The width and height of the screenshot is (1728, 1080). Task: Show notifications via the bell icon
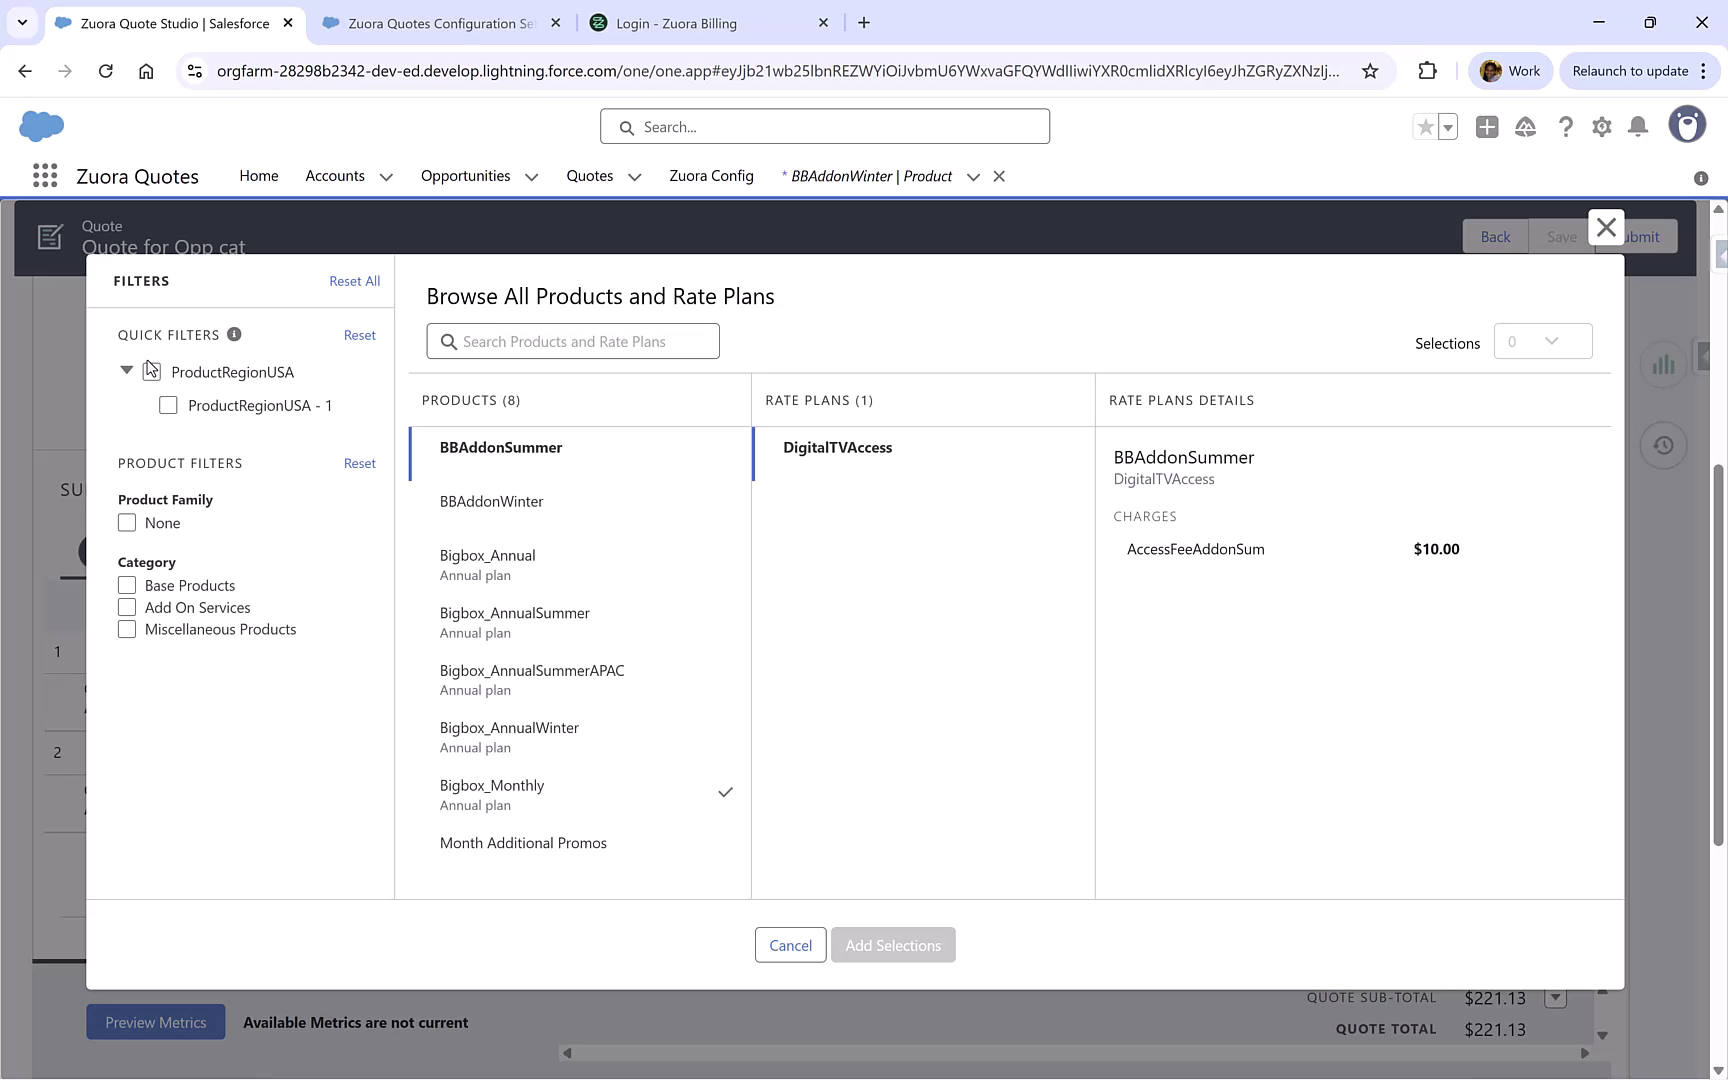tap(1637, 127)
